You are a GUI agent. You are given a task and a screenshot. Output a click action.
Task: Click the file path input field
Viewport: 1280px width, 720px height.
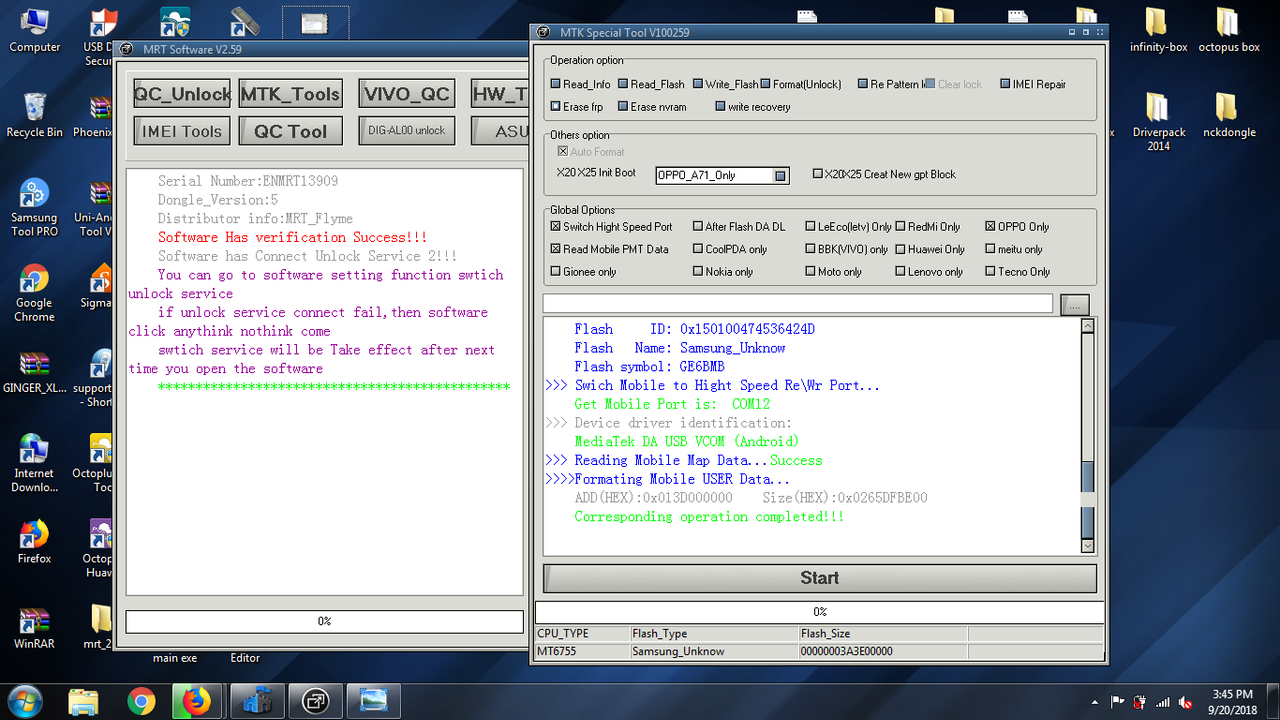[798, 303]
